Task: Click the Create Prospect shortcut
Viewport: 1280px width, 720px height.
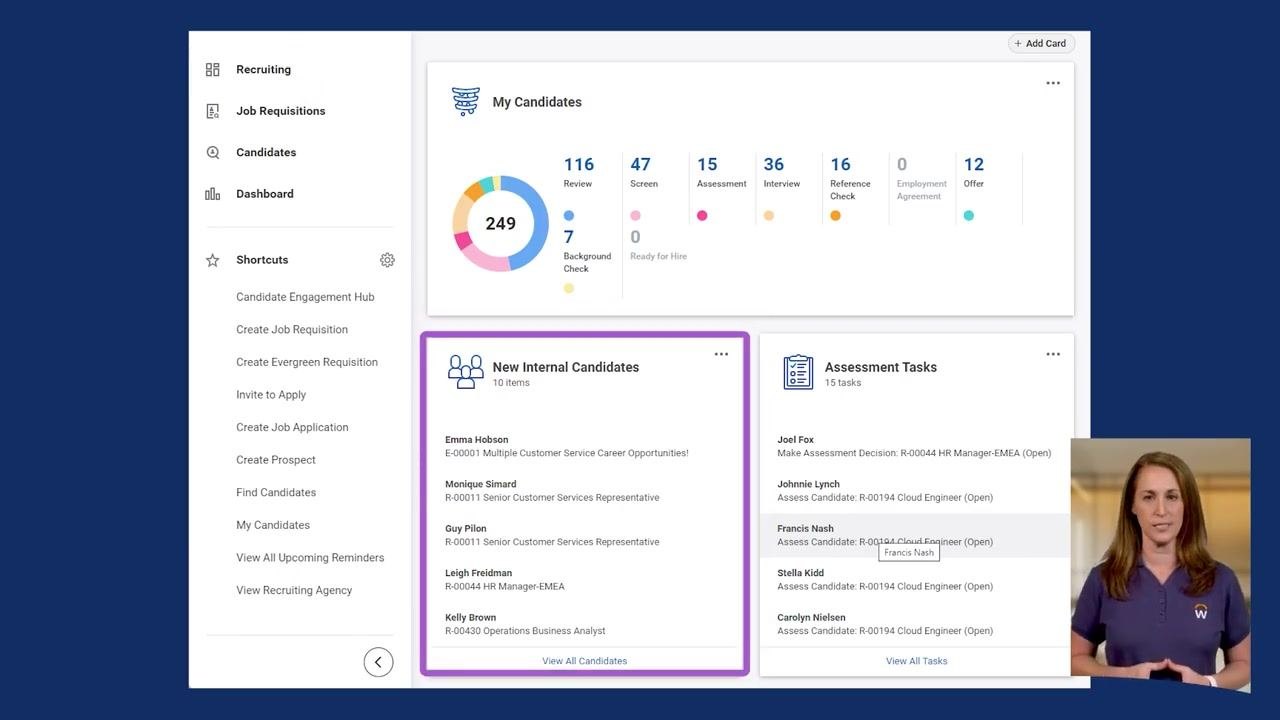Action: coord(276,460)
